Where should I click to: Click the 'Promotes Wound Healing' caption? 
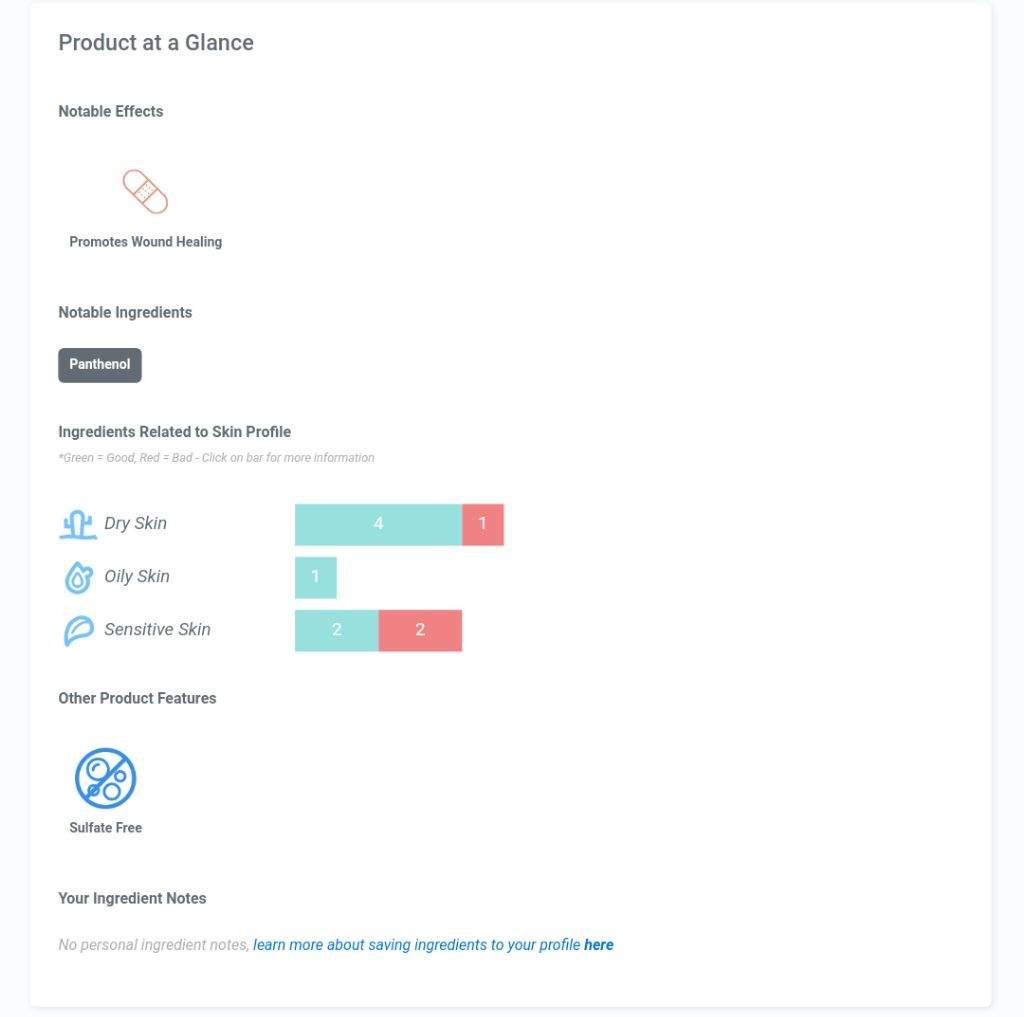(146, 242)
